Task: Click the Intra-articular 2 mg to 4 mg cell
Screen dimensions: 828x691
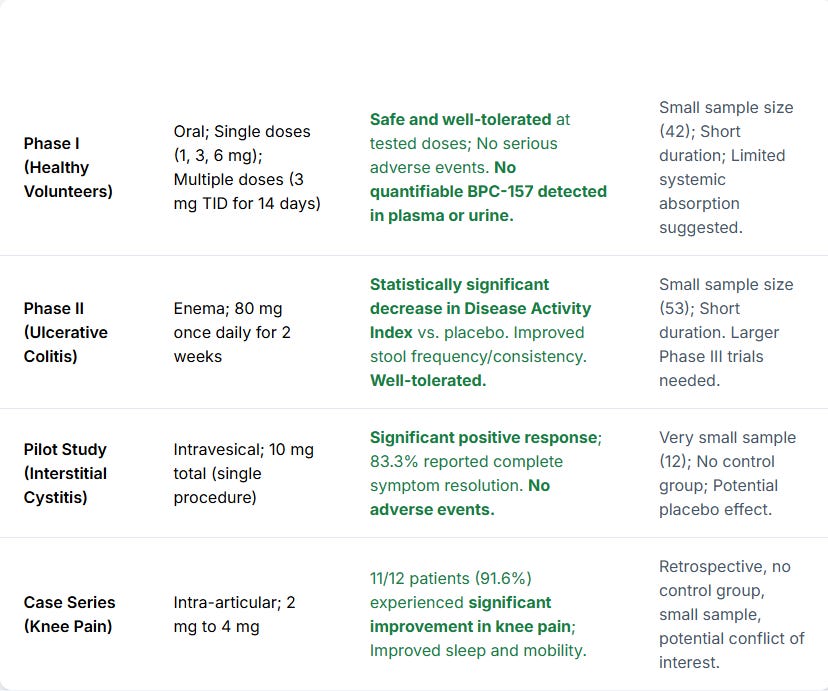Action: point(234,614)
